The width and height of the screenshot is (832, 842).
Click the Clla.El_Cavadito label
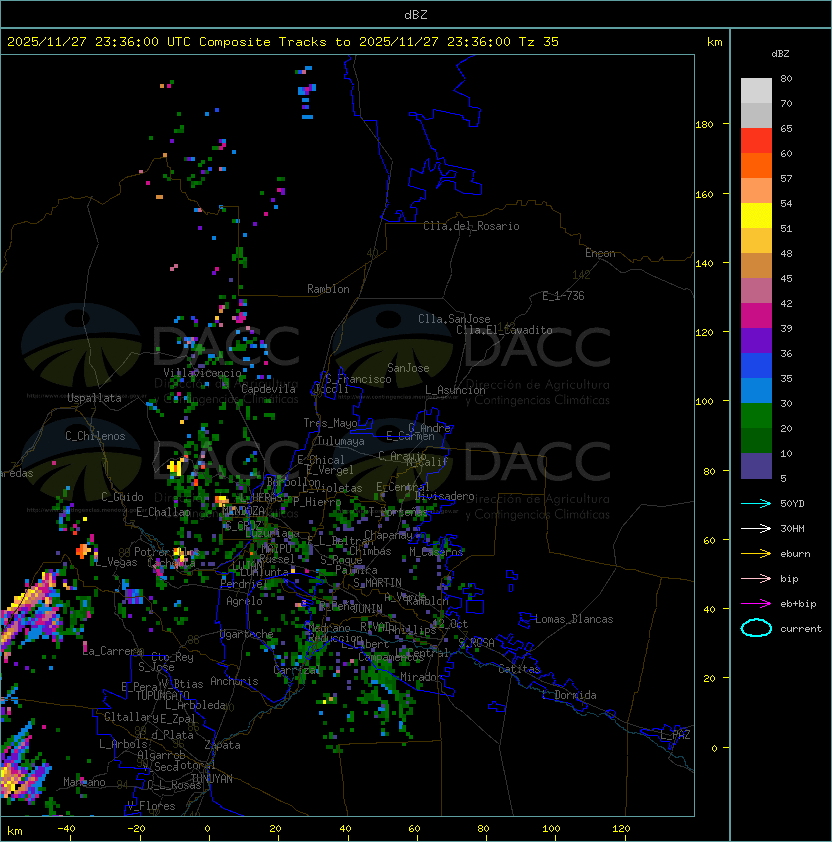pos(504,330)
